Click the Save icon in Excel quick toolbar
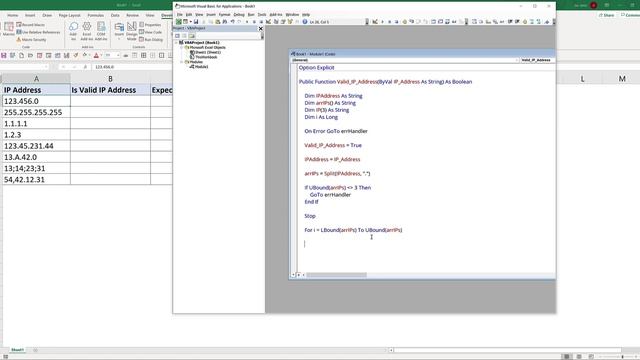The height and width of the screenshot is (360, 640). [x=4, y=55]
